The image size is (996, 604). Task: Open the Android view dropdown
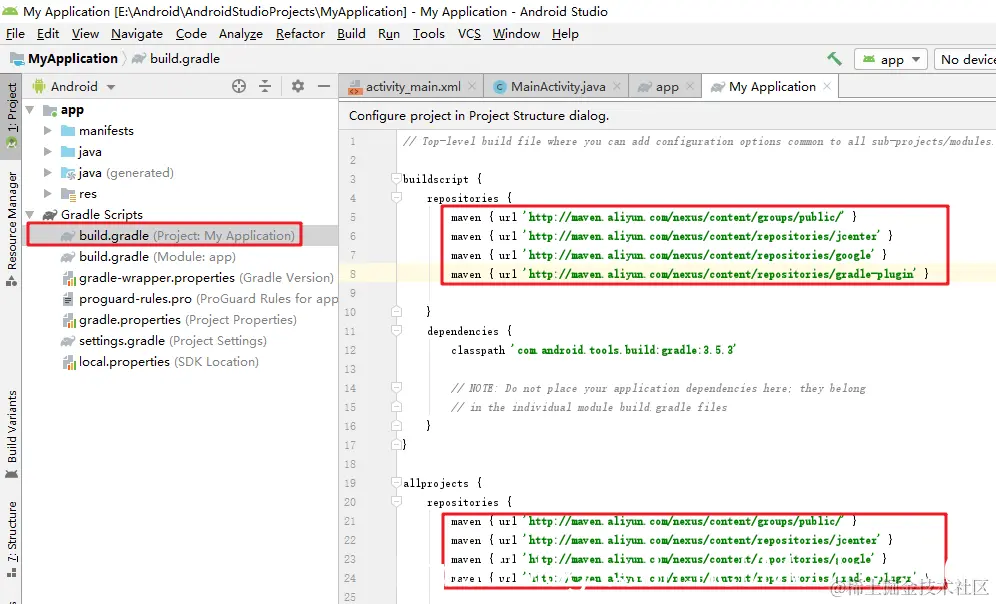click(74, 86)
